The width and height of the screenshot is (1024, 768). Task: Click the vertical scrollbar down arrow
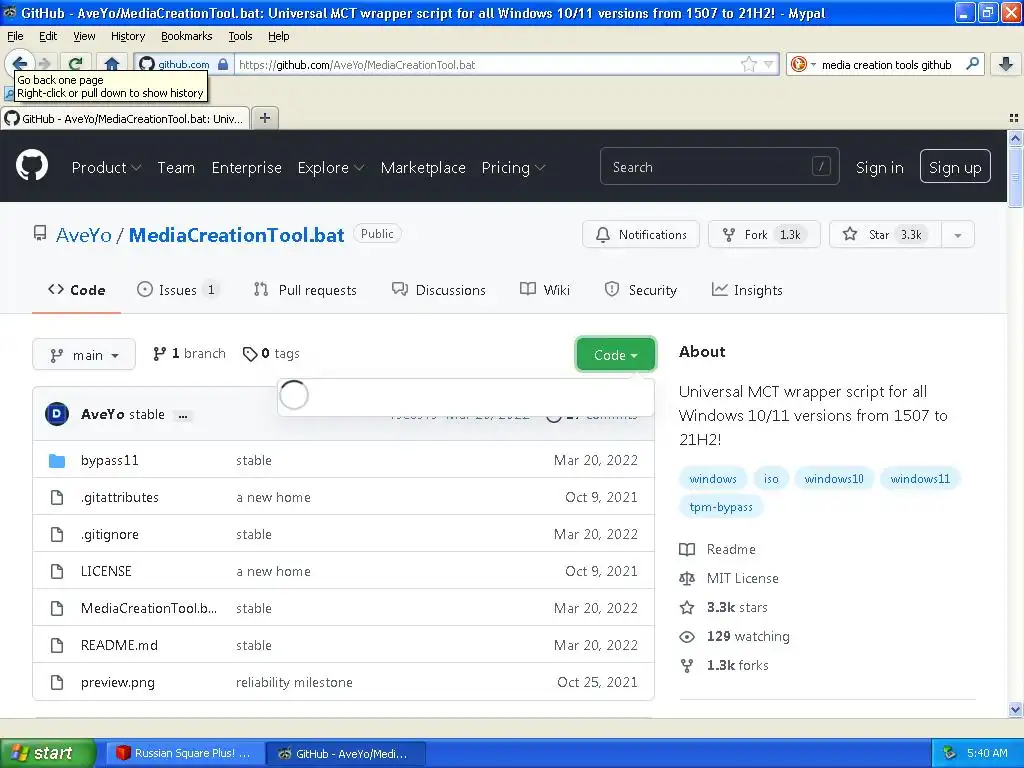(x=1015, y=709)
